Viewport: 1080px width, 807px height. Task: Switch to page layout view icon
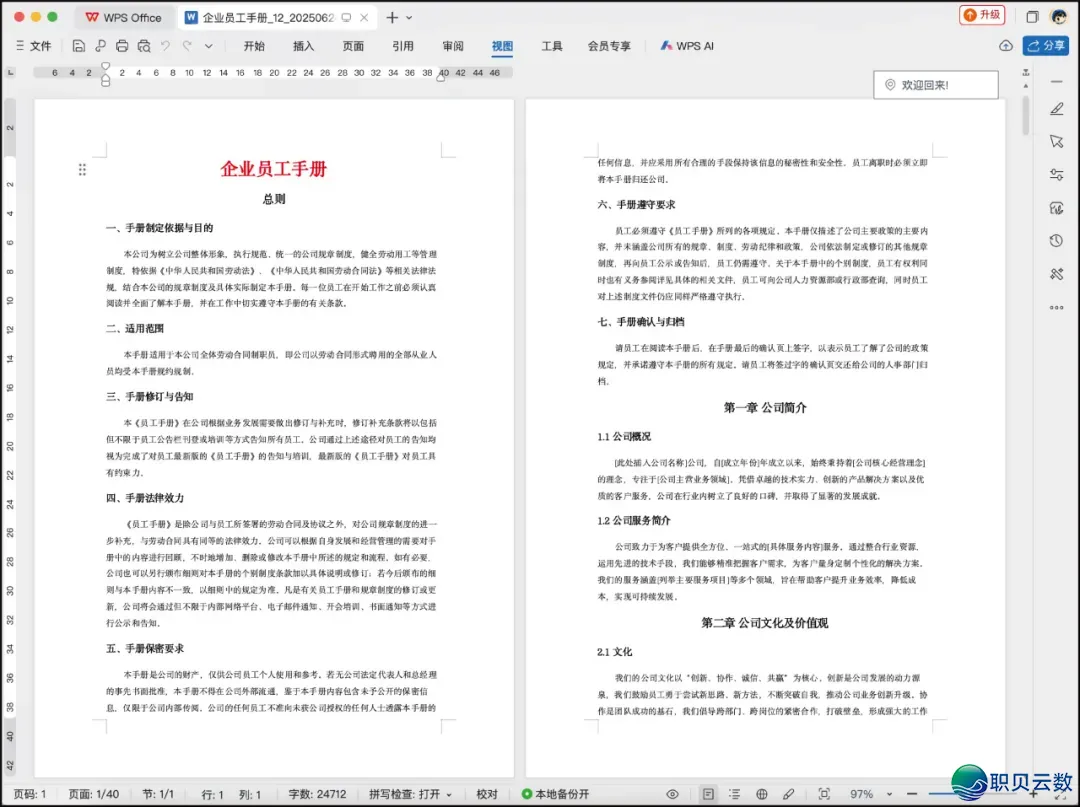click(x=708, y=794)
